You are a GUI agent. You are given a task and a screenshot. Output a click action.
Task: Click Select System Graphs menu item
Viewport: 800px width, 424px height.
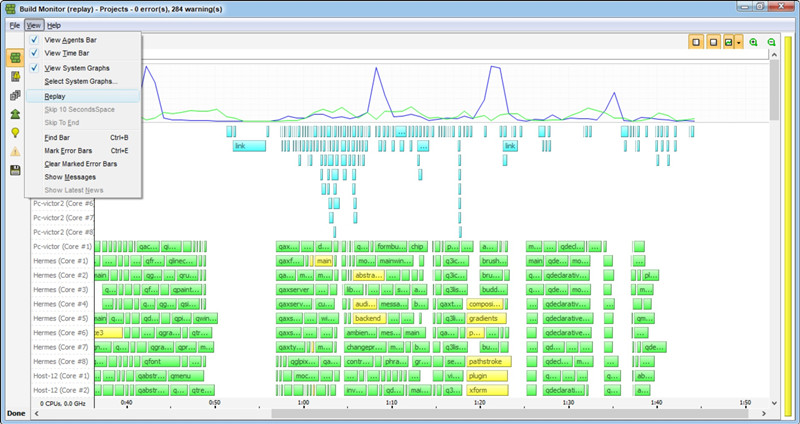[x=81, y=81]
